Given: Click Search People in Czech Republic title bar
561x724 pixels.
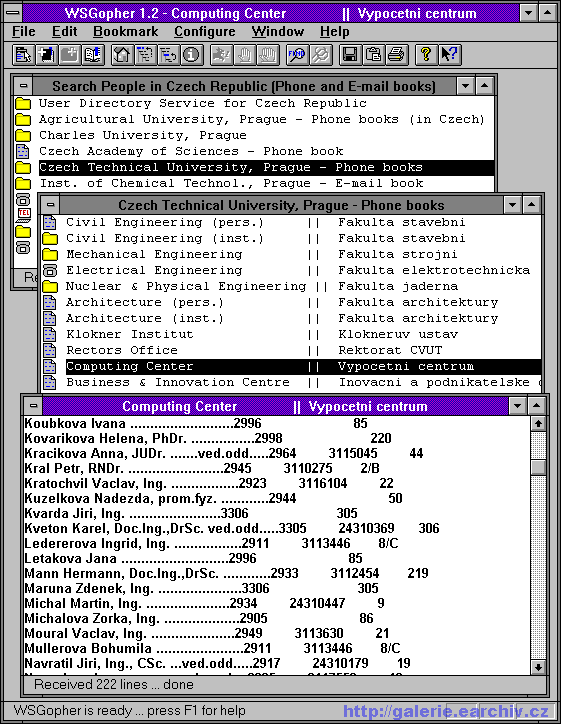Looking at the screenshot, I should [x=244, y=86].
